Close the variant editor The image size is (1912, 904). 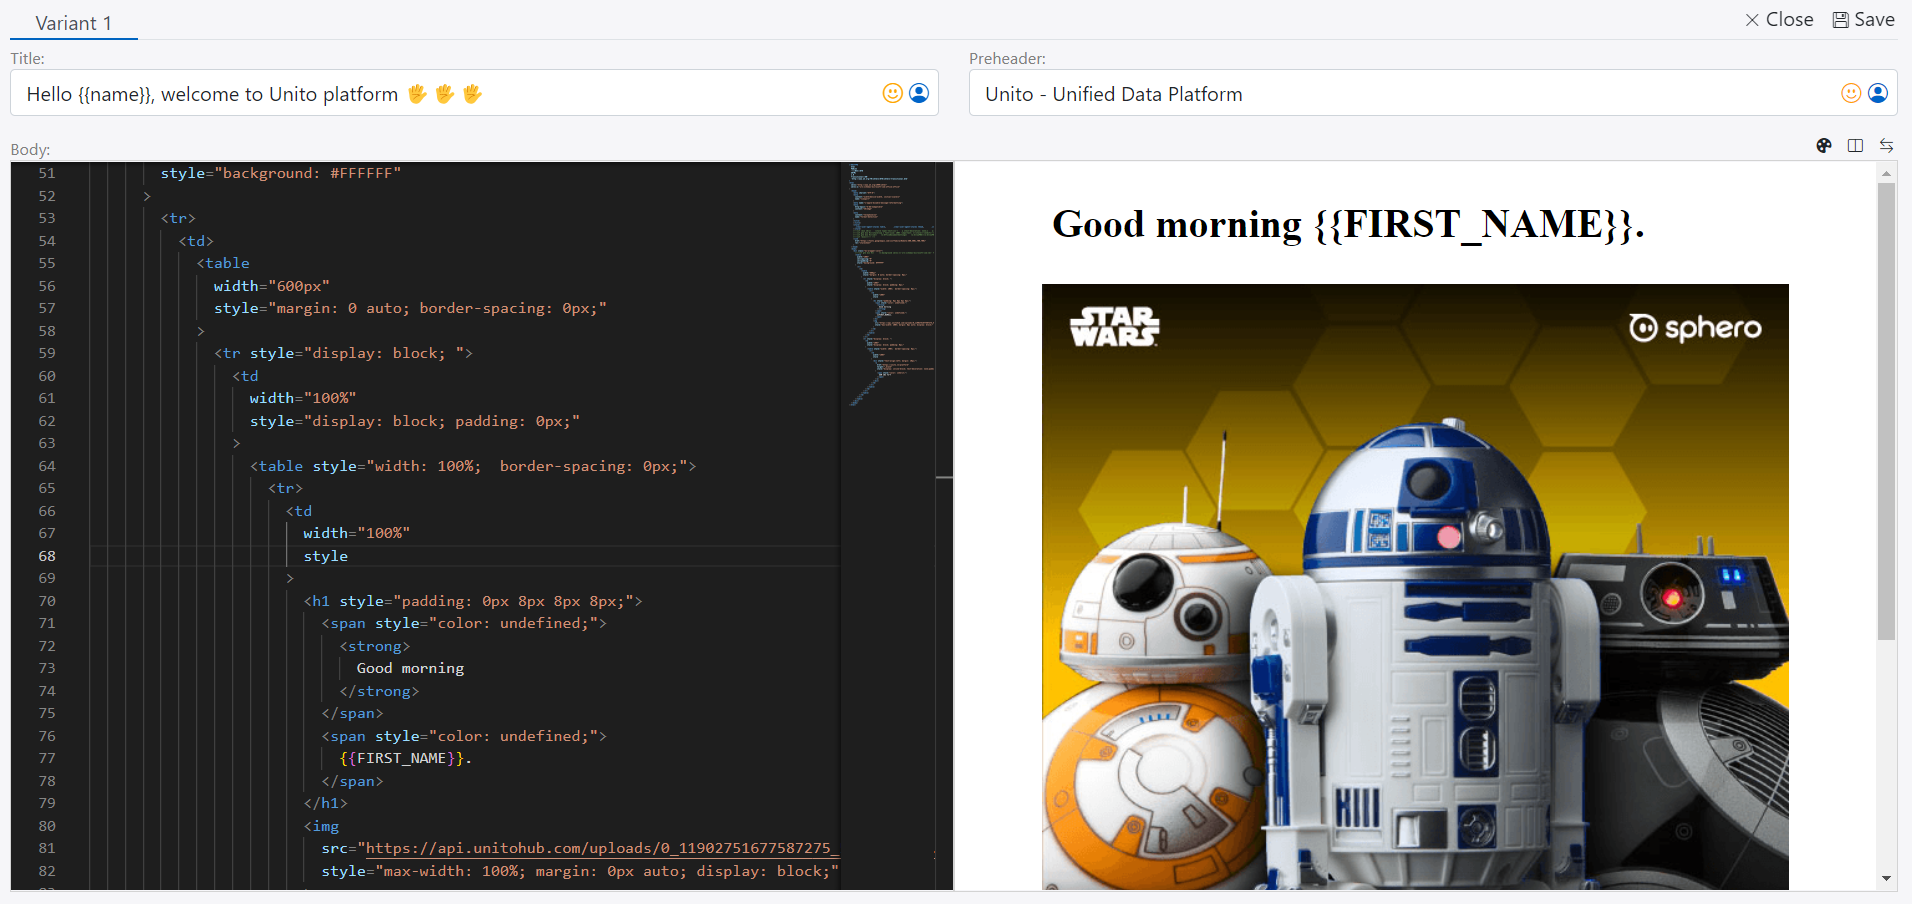[1779, 20]
